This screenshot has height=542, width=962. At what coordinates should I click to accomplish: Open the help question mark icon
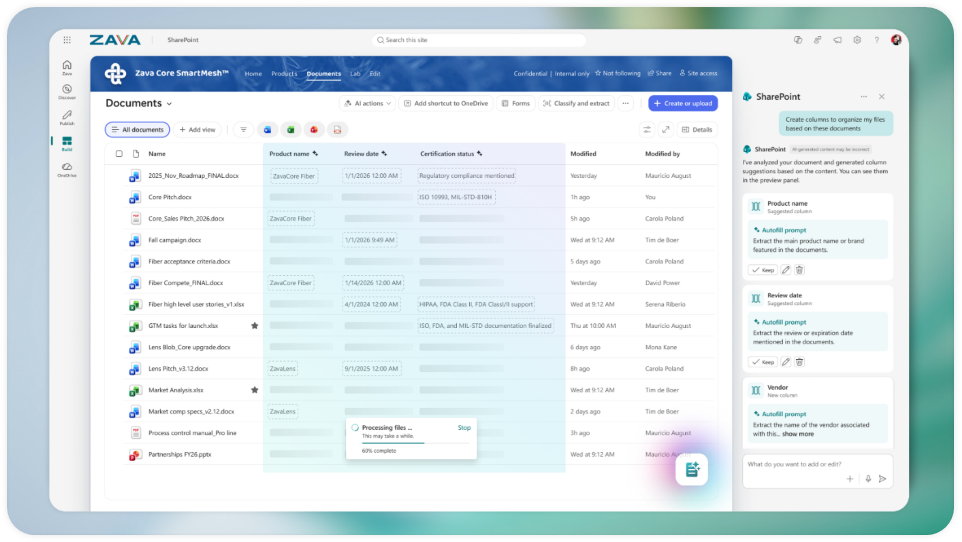pyautogui.click(x=877, y=40)
